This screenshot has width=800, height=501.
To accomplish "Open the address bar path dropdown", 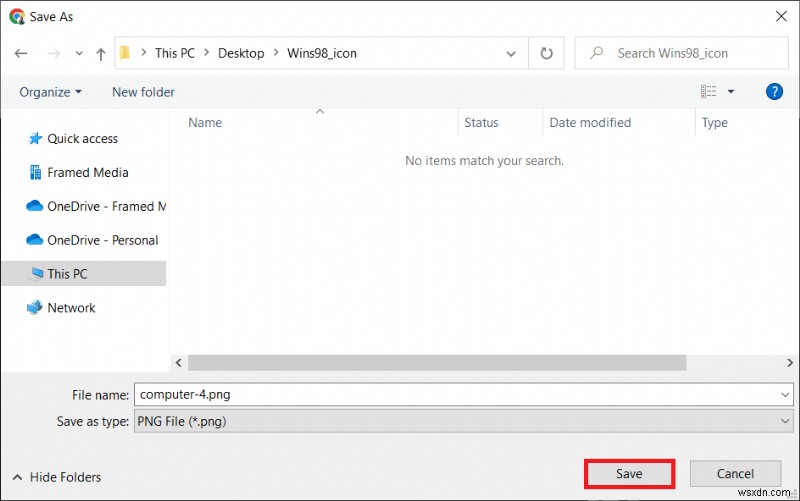I will click(x=511, y=54).
